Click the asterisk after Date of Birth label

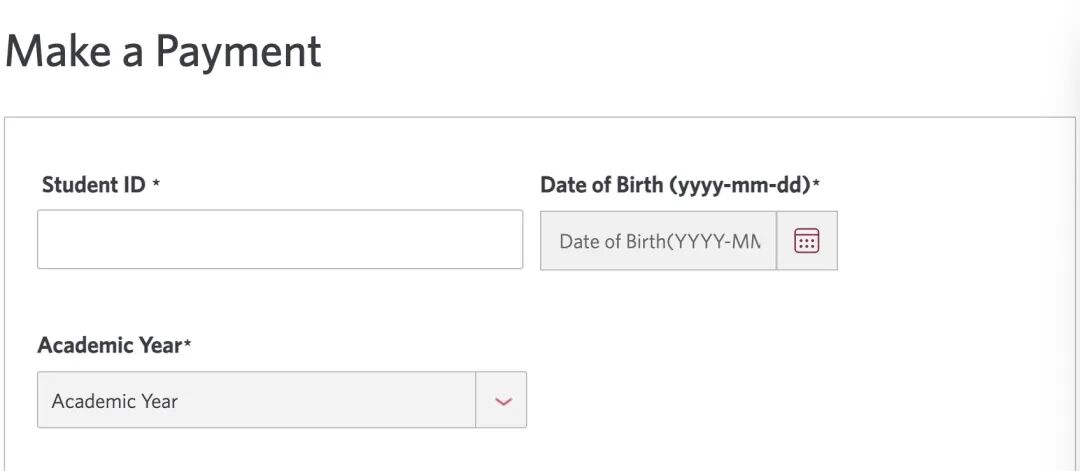coord(816,185)
